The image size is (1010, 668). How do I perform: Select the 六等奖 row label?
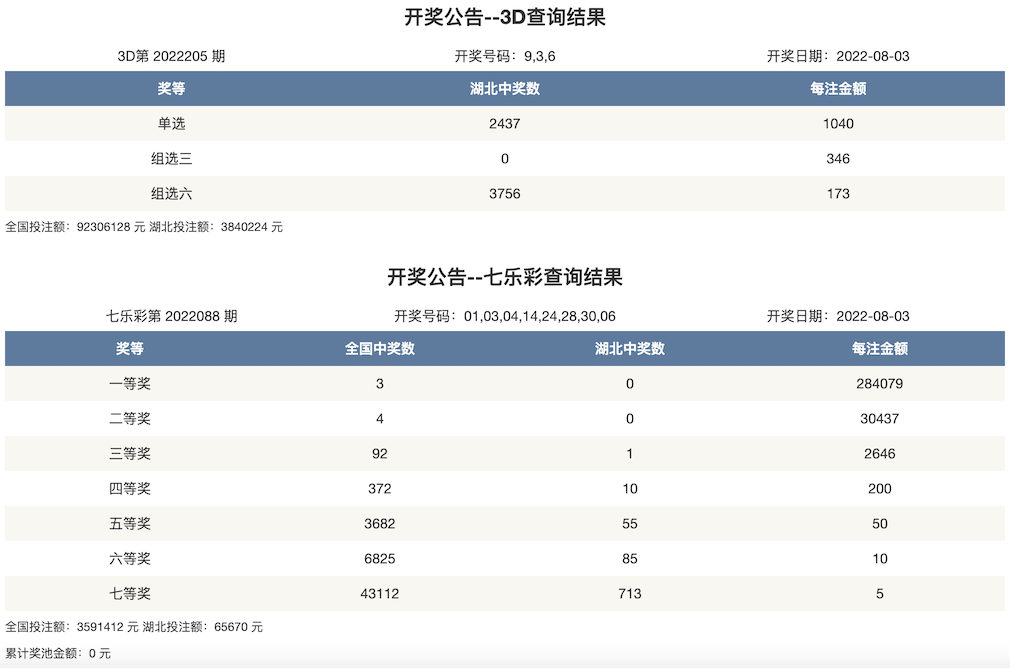pos(129,558)
